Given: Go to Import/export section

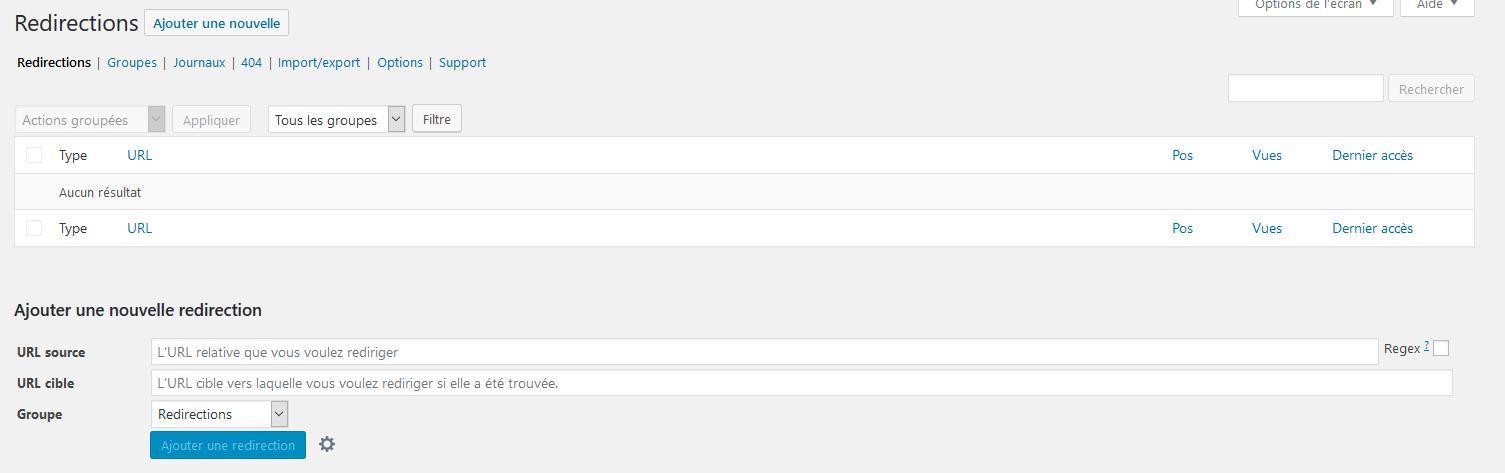Looking at the screenshot, I should pos(319,62).
